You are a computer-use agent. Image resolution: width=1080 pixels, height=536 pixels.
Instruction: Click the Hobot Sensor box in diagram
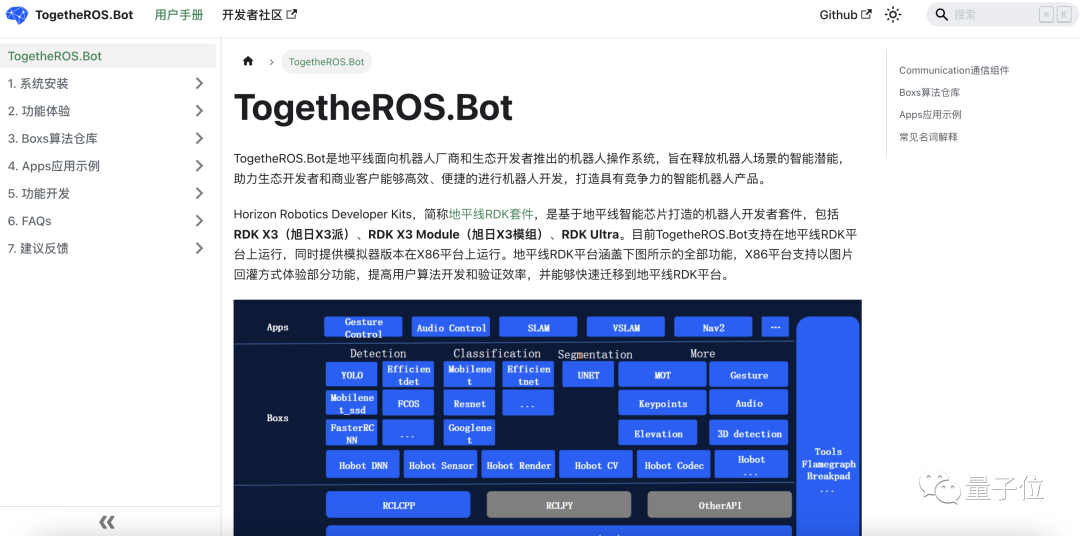click(441, 465)
